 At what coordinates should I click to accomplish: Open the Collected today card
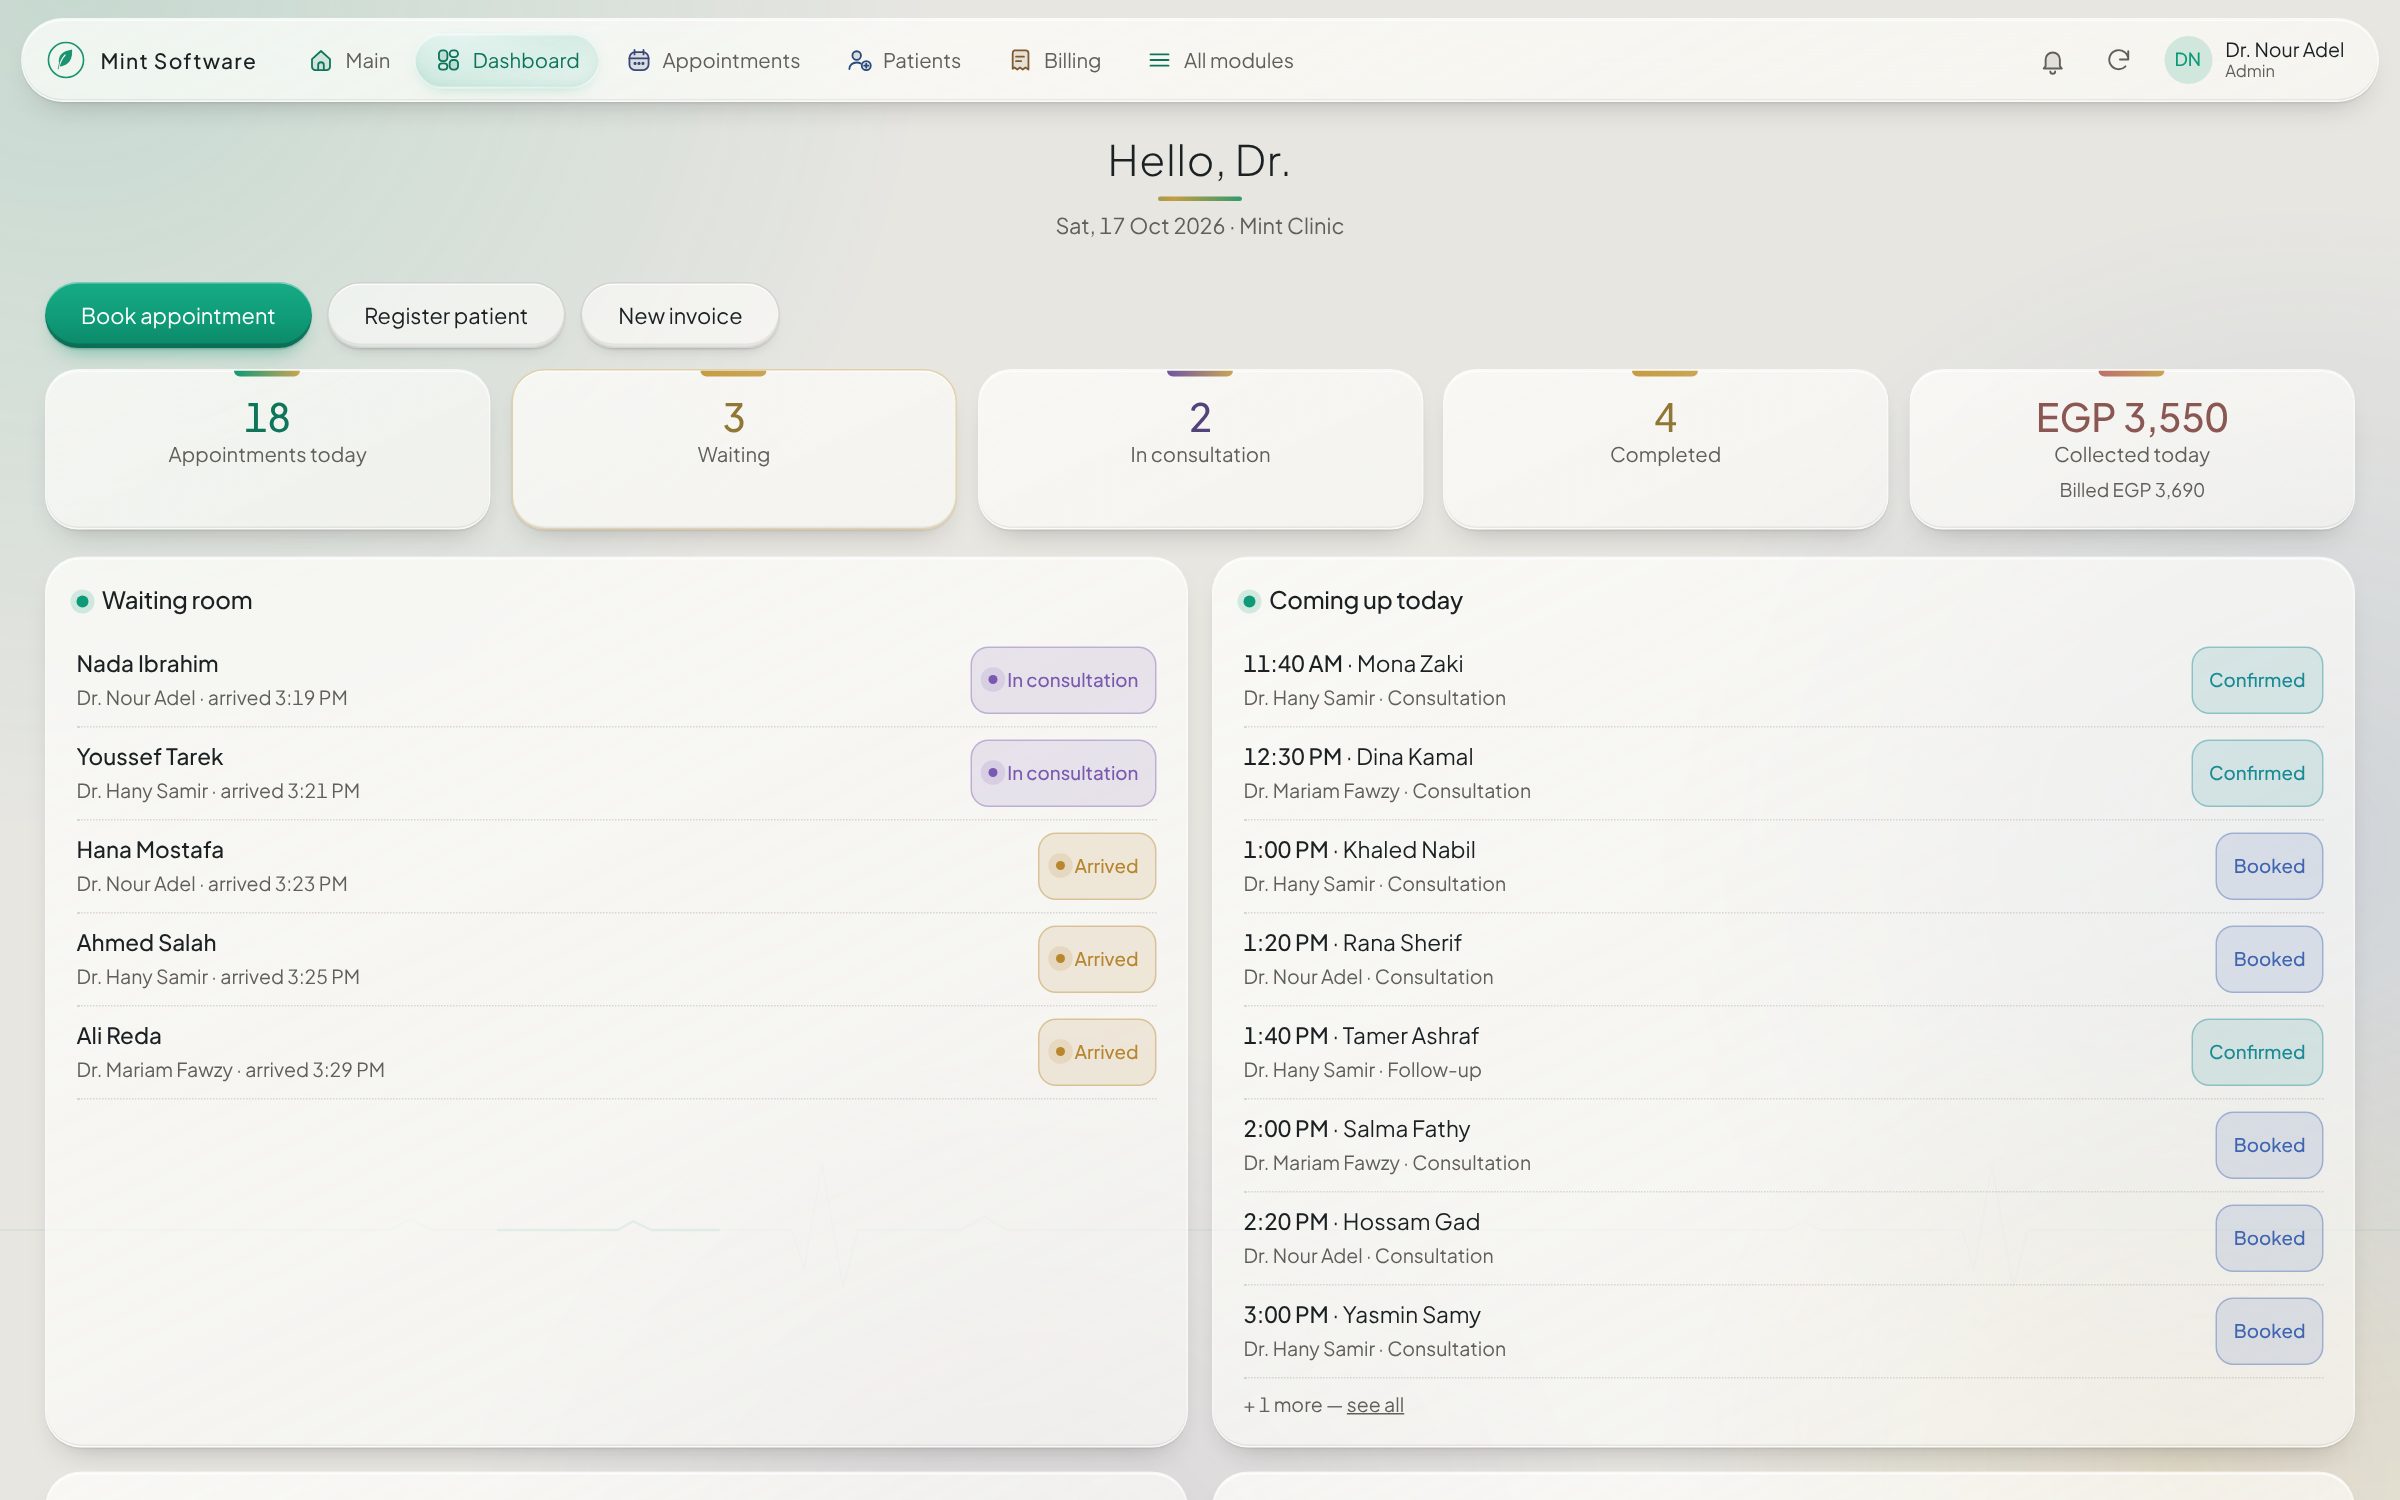click(x=2132, y=449)
